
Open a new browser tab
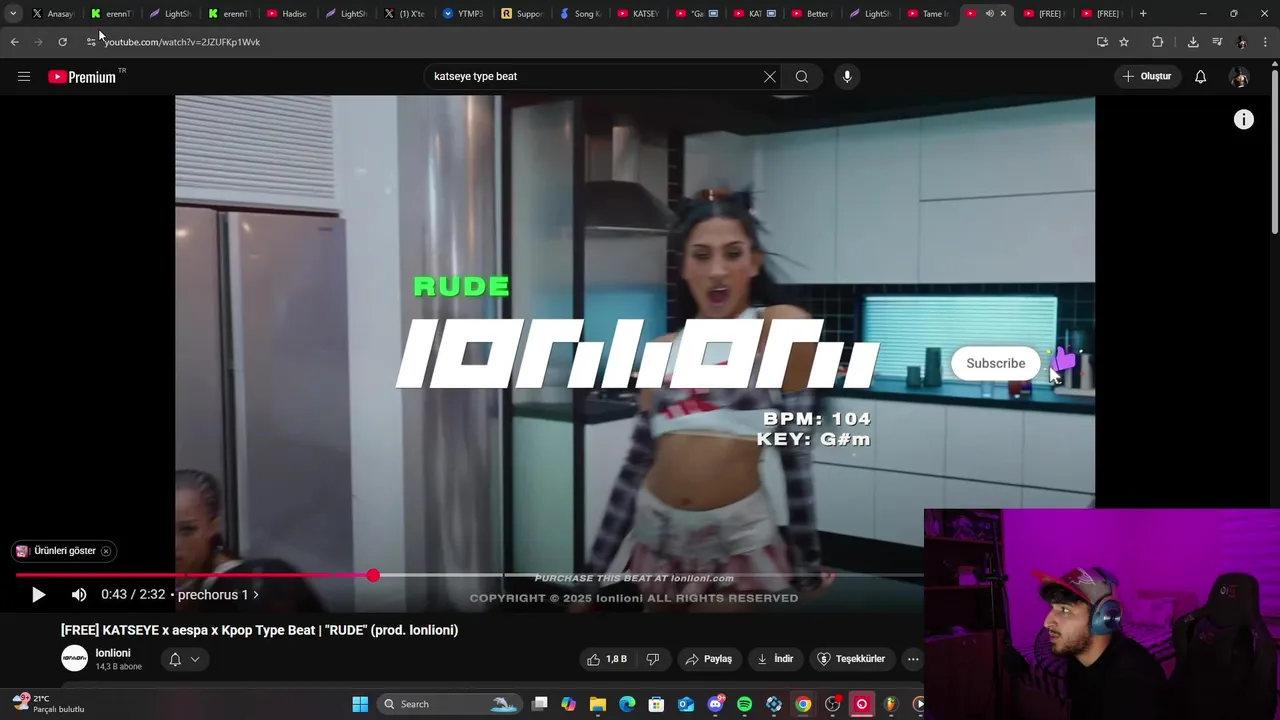(x=1143, y=14)
